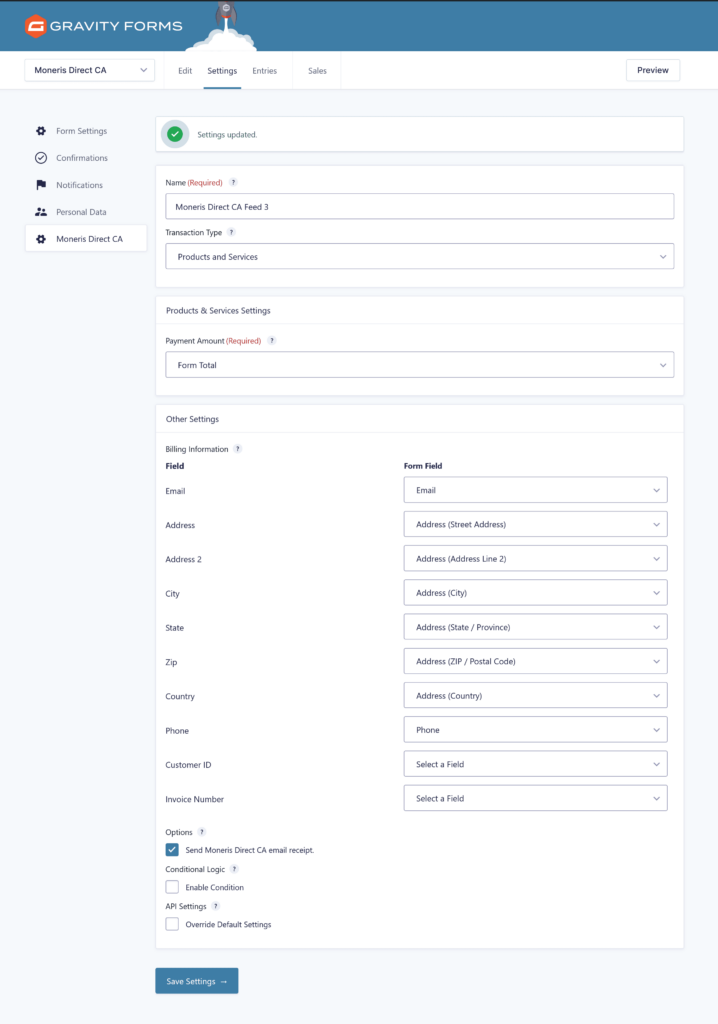The width and height of the screenshot is (718, 1024).
Task: Click the green Settings updated check icon
Action: [x=175, y=135]
